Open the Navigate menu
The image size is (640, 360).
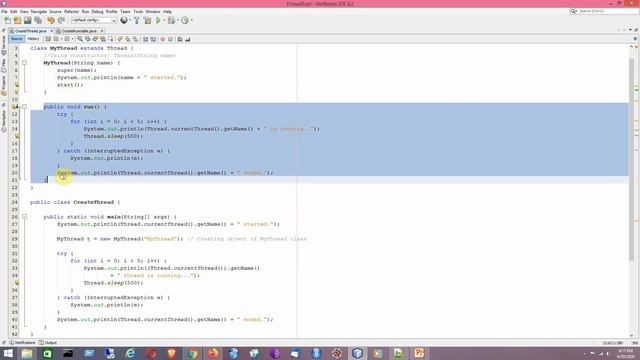pyautogui.click(x=39, y=11)
